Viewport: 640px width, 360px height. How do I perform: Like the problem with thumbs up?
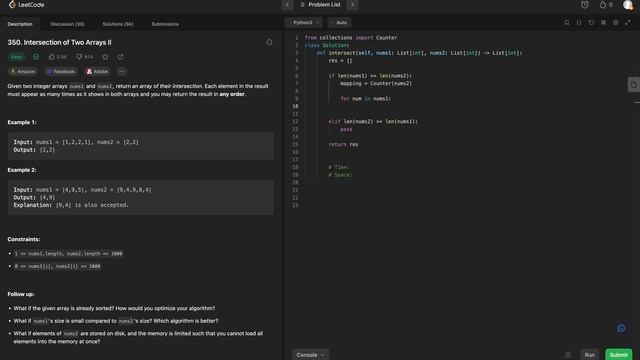[x=58, y=57]
